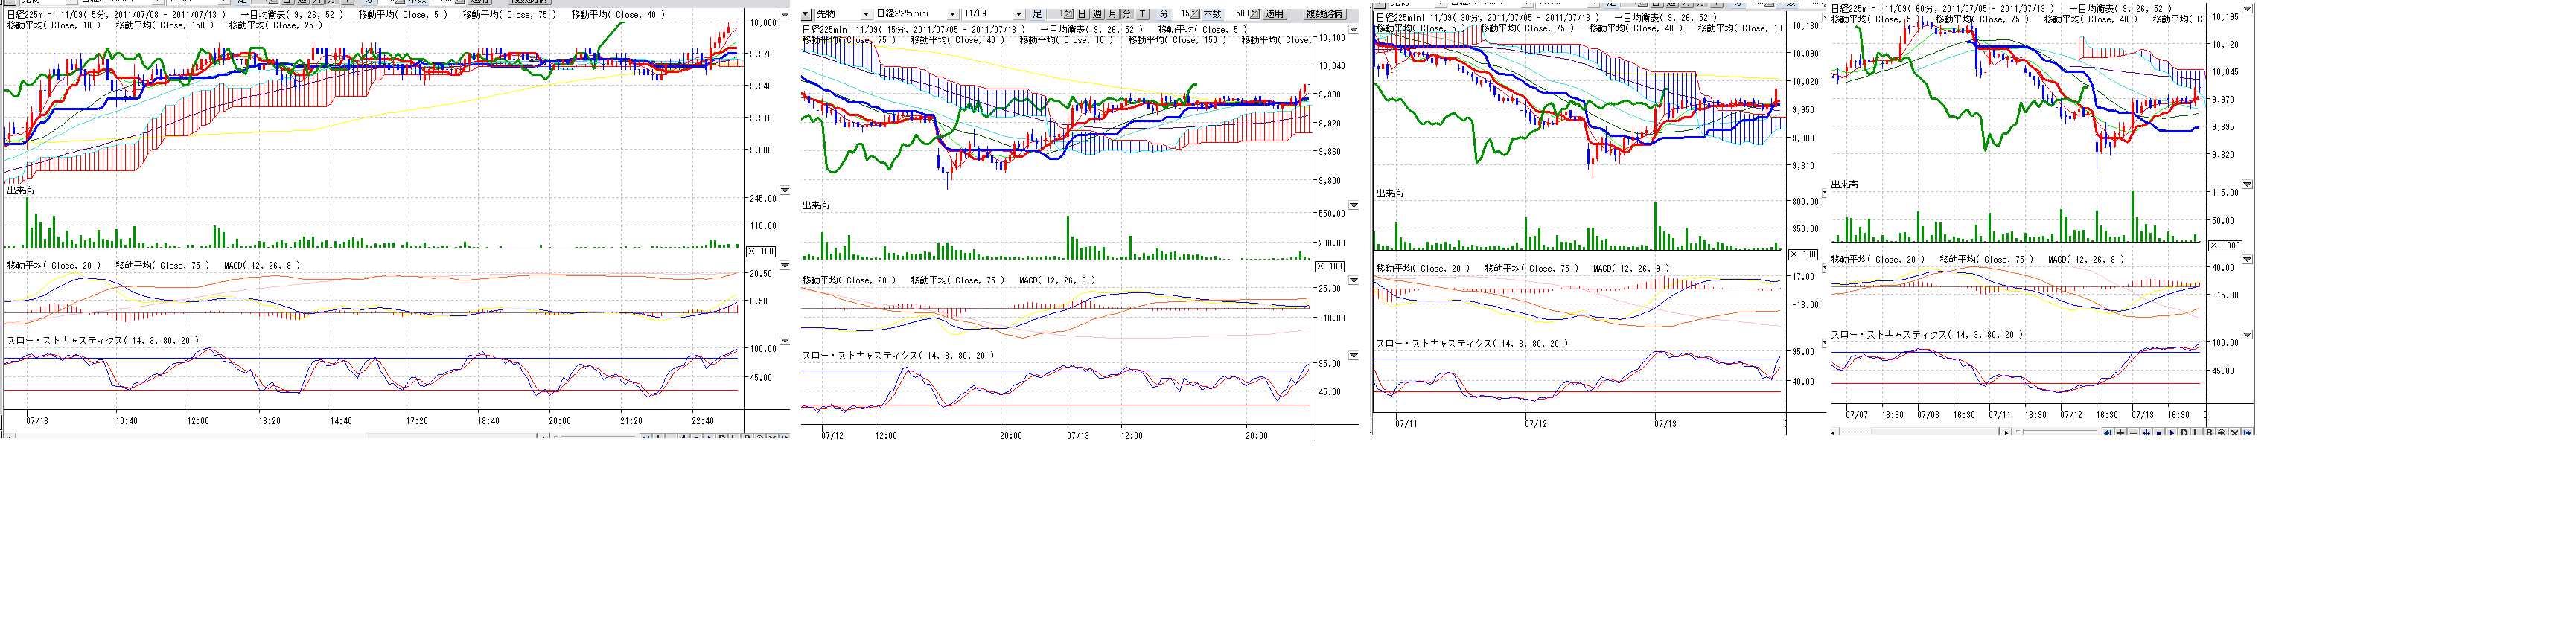Toggle the 週 weekly timeframe button

pos(1097,15)
